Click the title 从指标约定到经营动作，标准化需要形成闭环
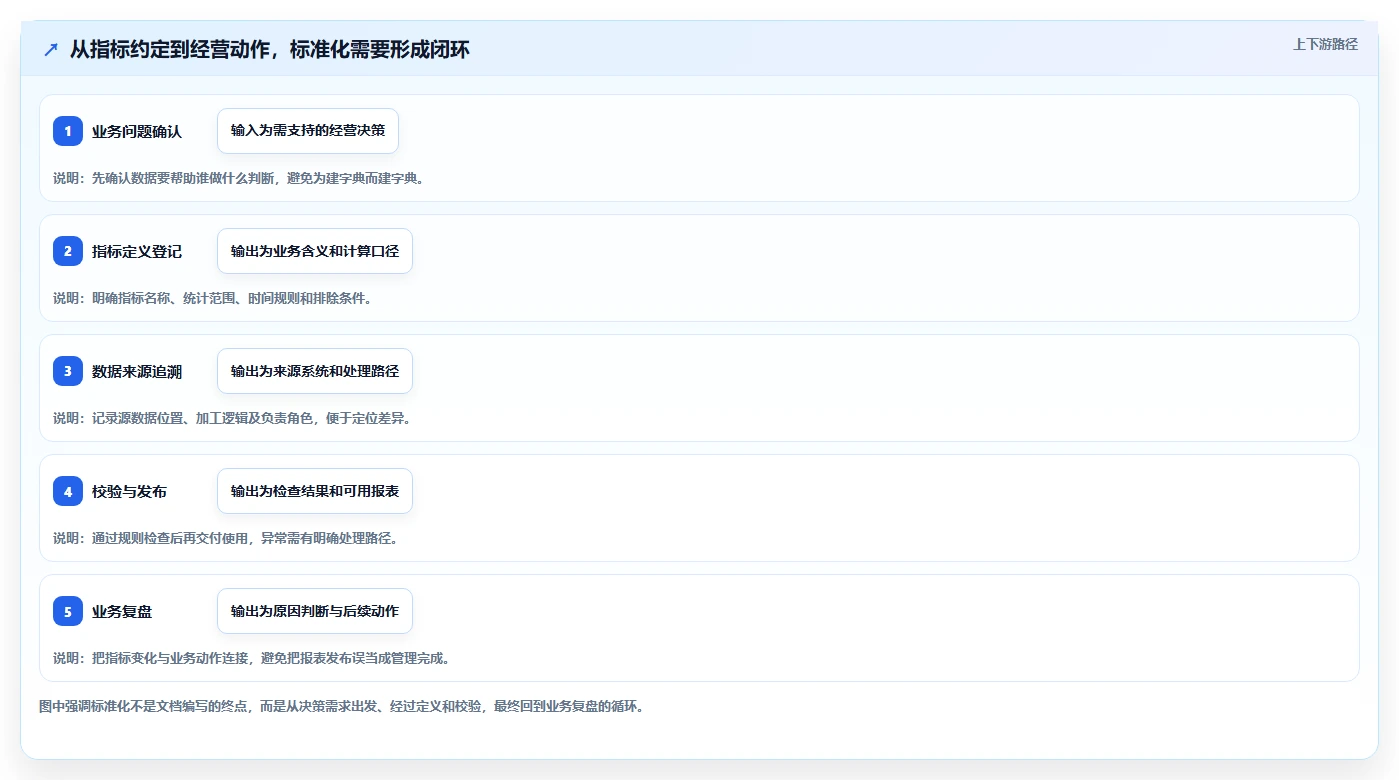The image size is (1399, 780). click(270, 50)
